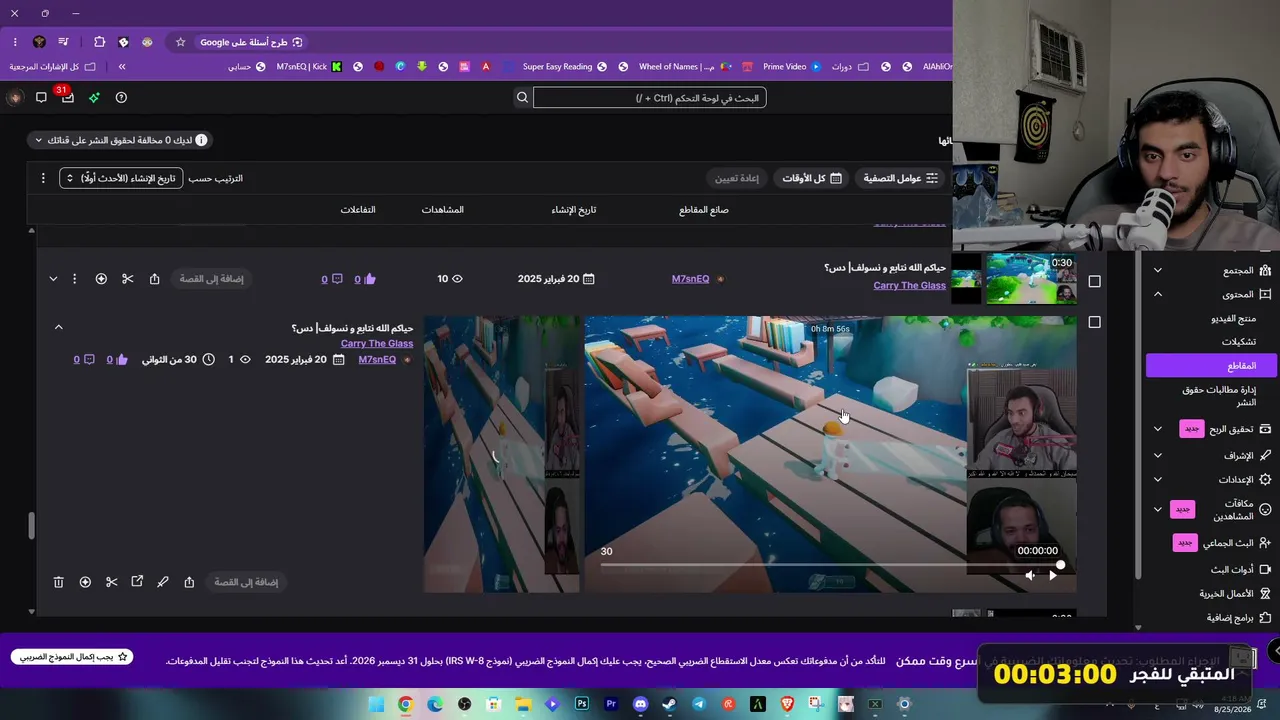Expand the تحقيق الربح sidebar section
1280x720 pixels.
[x=1158, y=429]
